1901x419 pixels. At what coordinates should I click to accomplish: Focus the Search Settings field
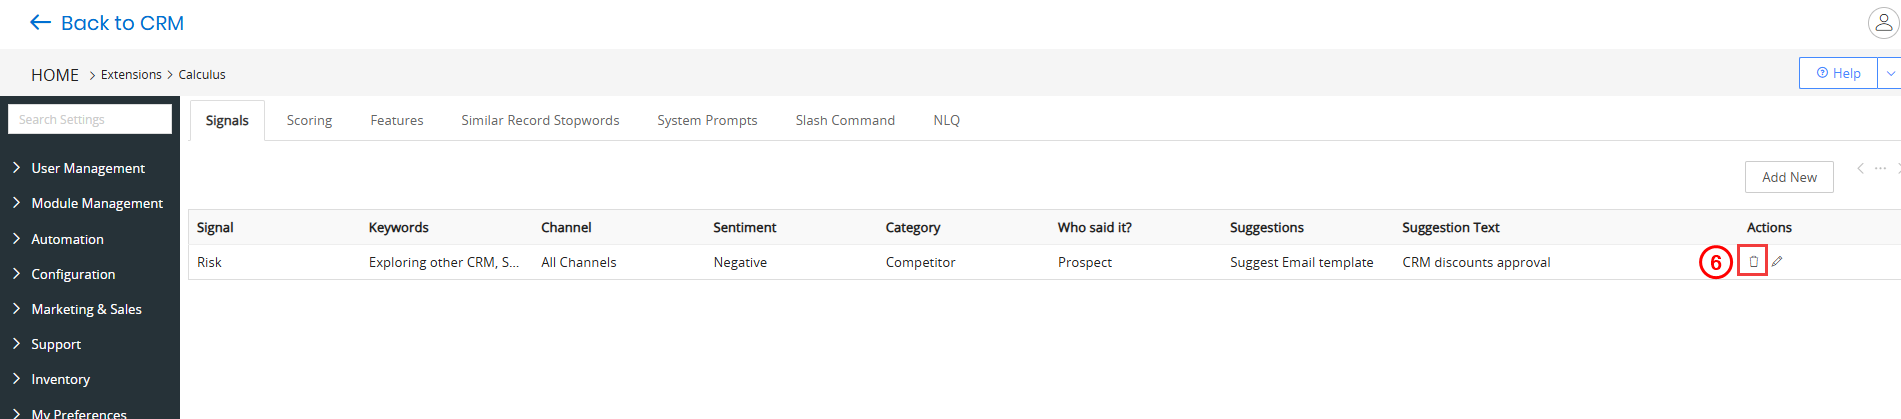tap(90, 119)
